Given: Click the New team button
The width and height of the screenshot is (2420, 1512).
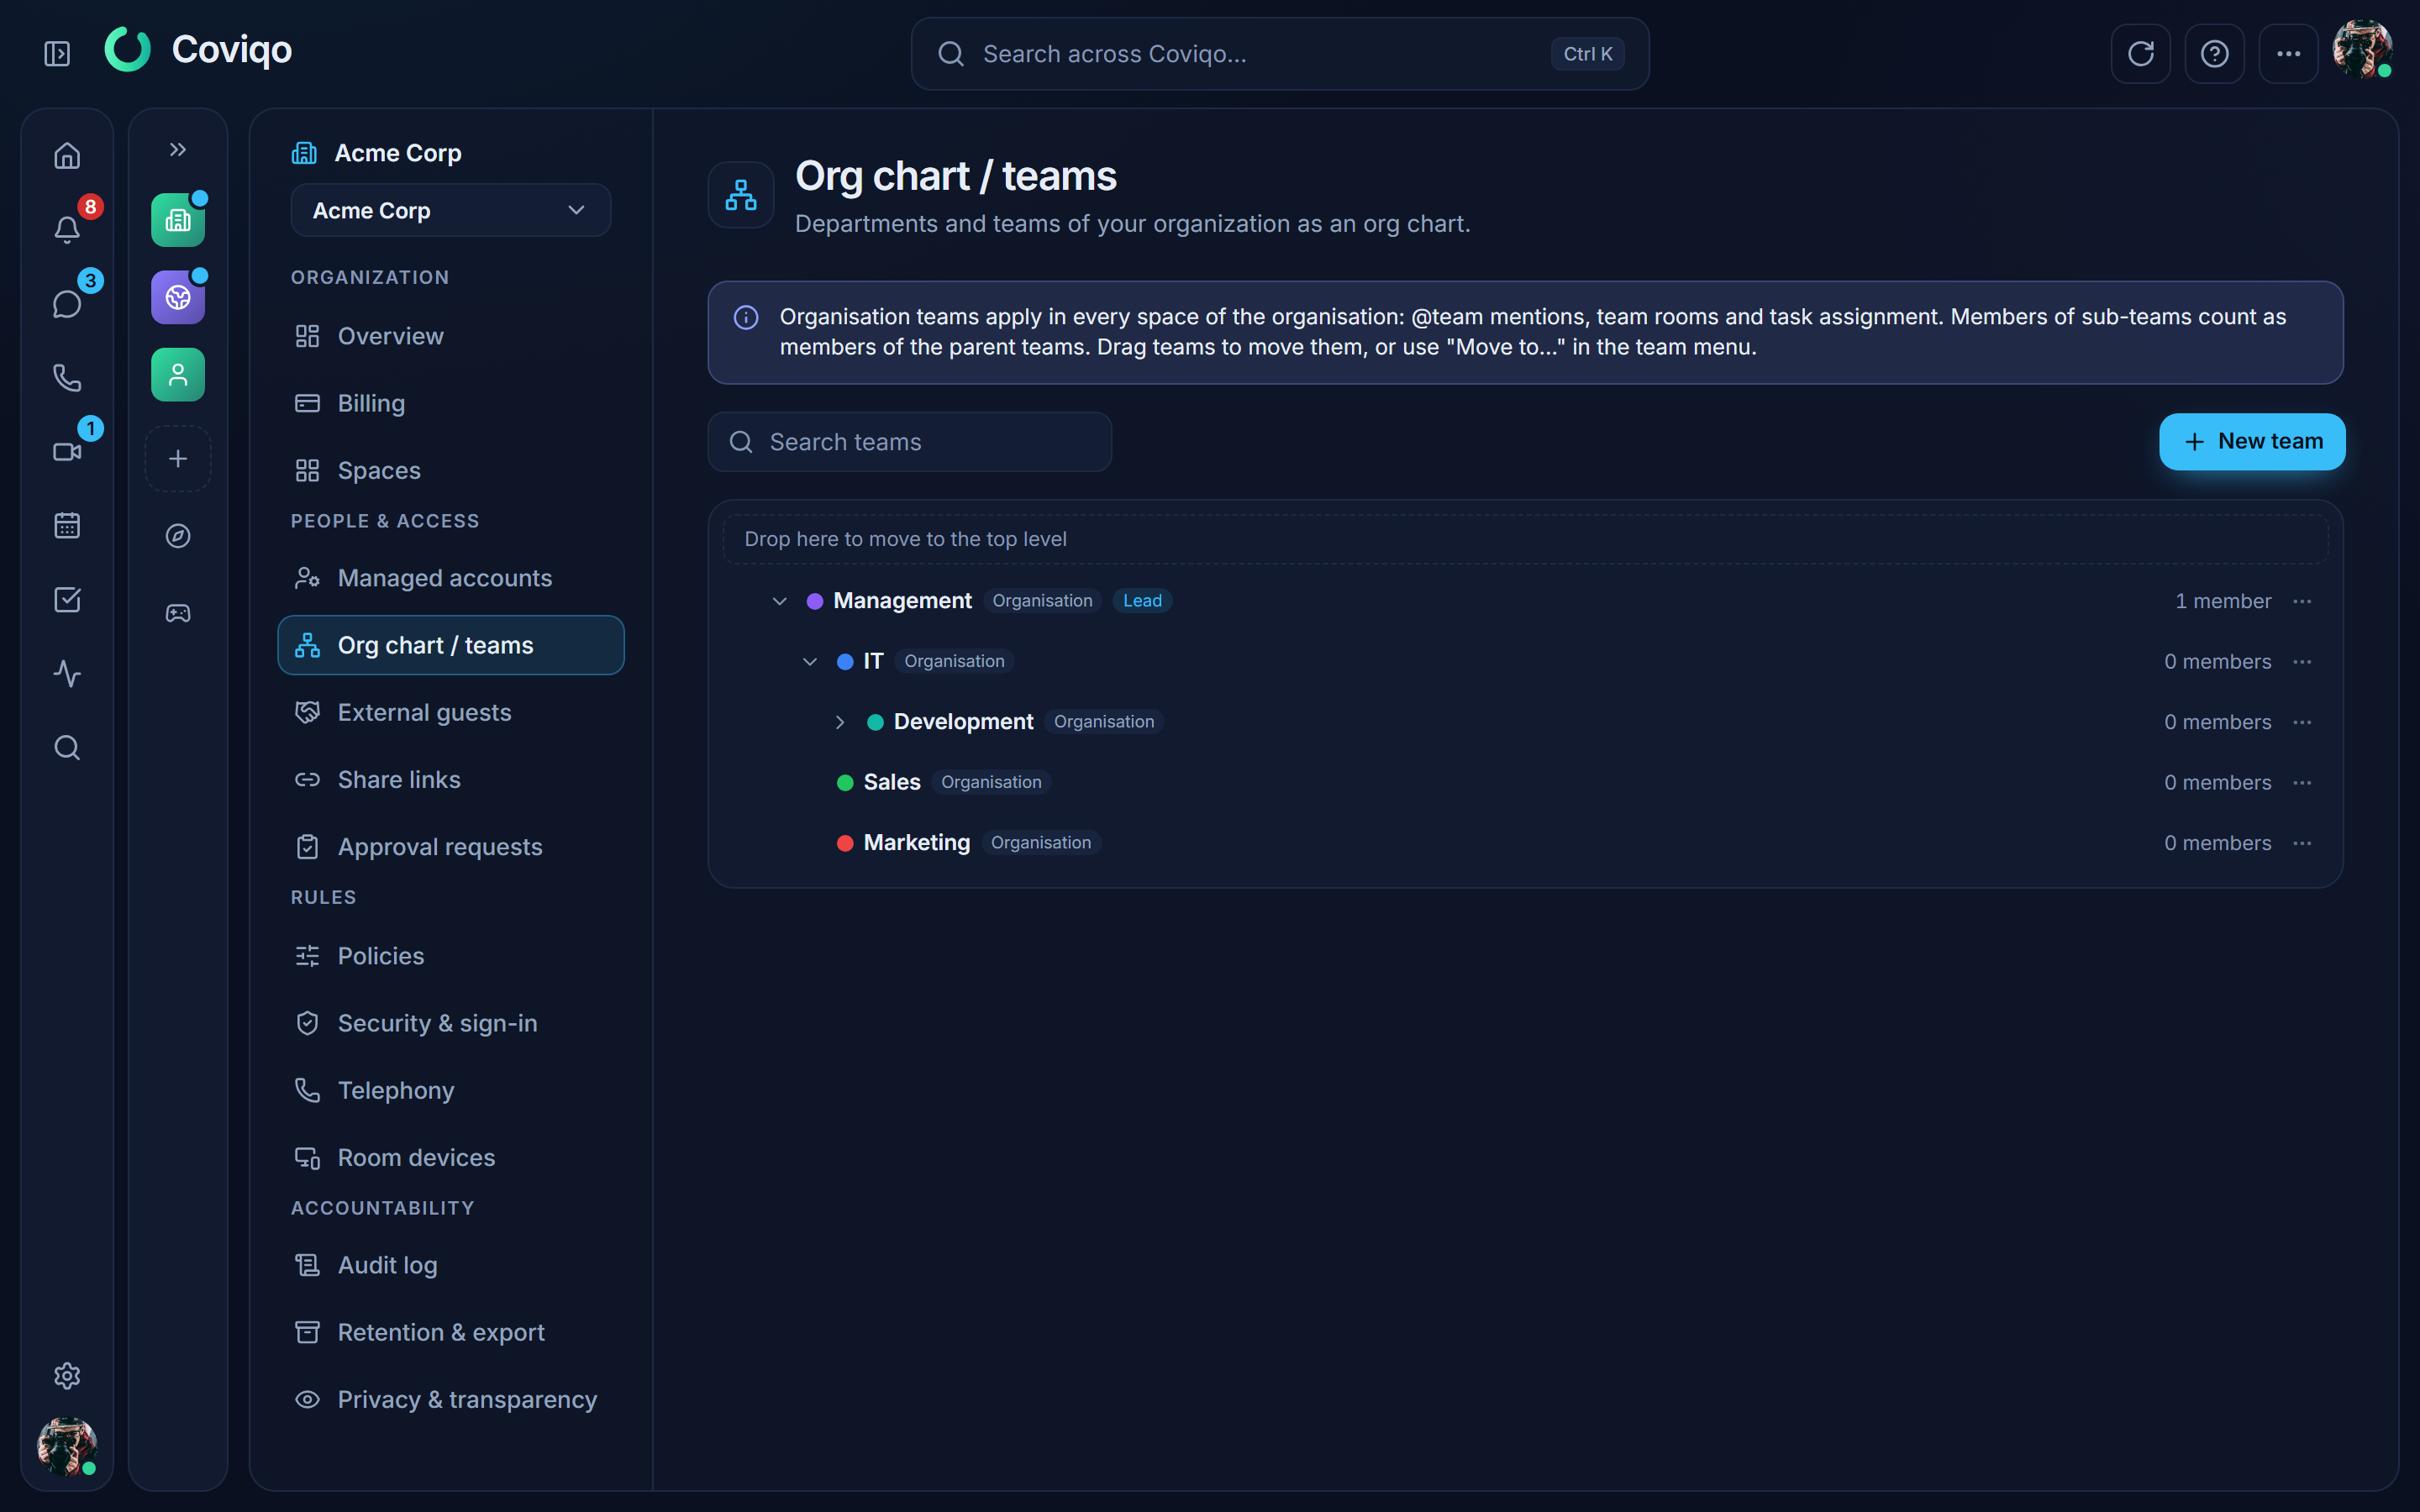Looking at the screenshot, I should click(2252, 441).
